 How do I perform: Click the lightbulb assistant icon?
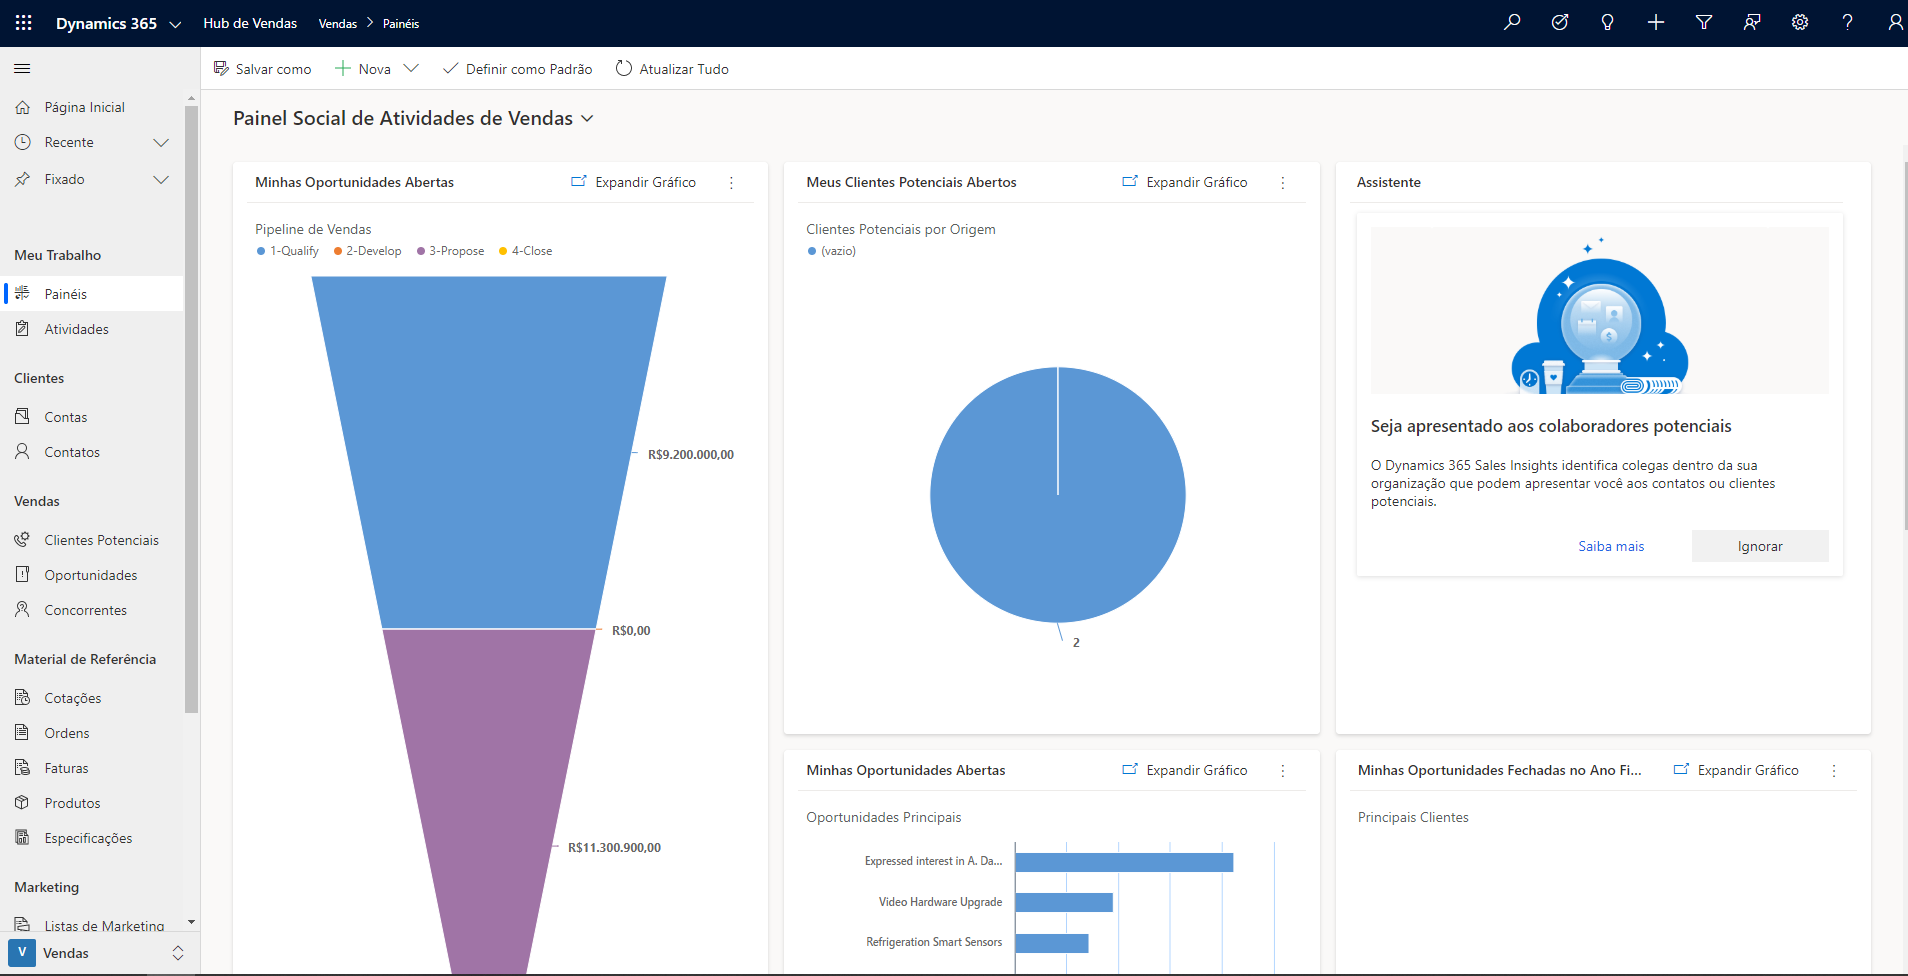pos(1608,22)
